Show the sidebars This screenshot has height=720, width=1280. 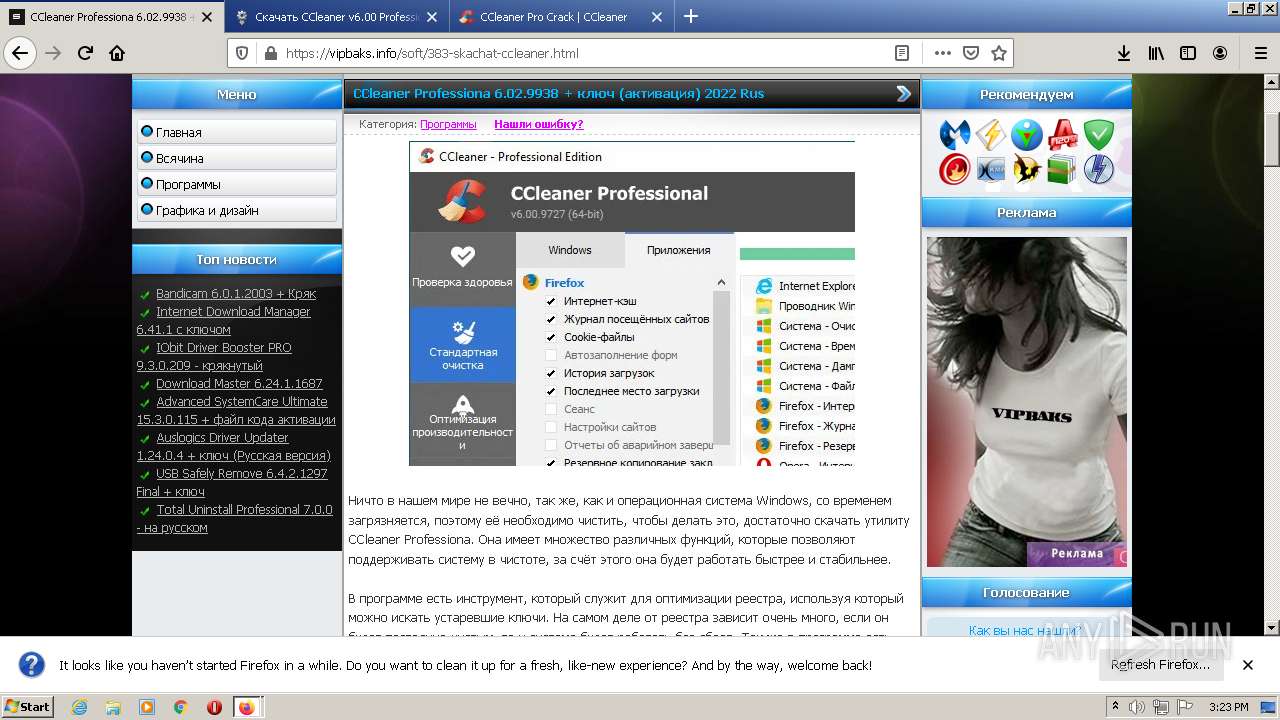click(x=1188, y=53)
